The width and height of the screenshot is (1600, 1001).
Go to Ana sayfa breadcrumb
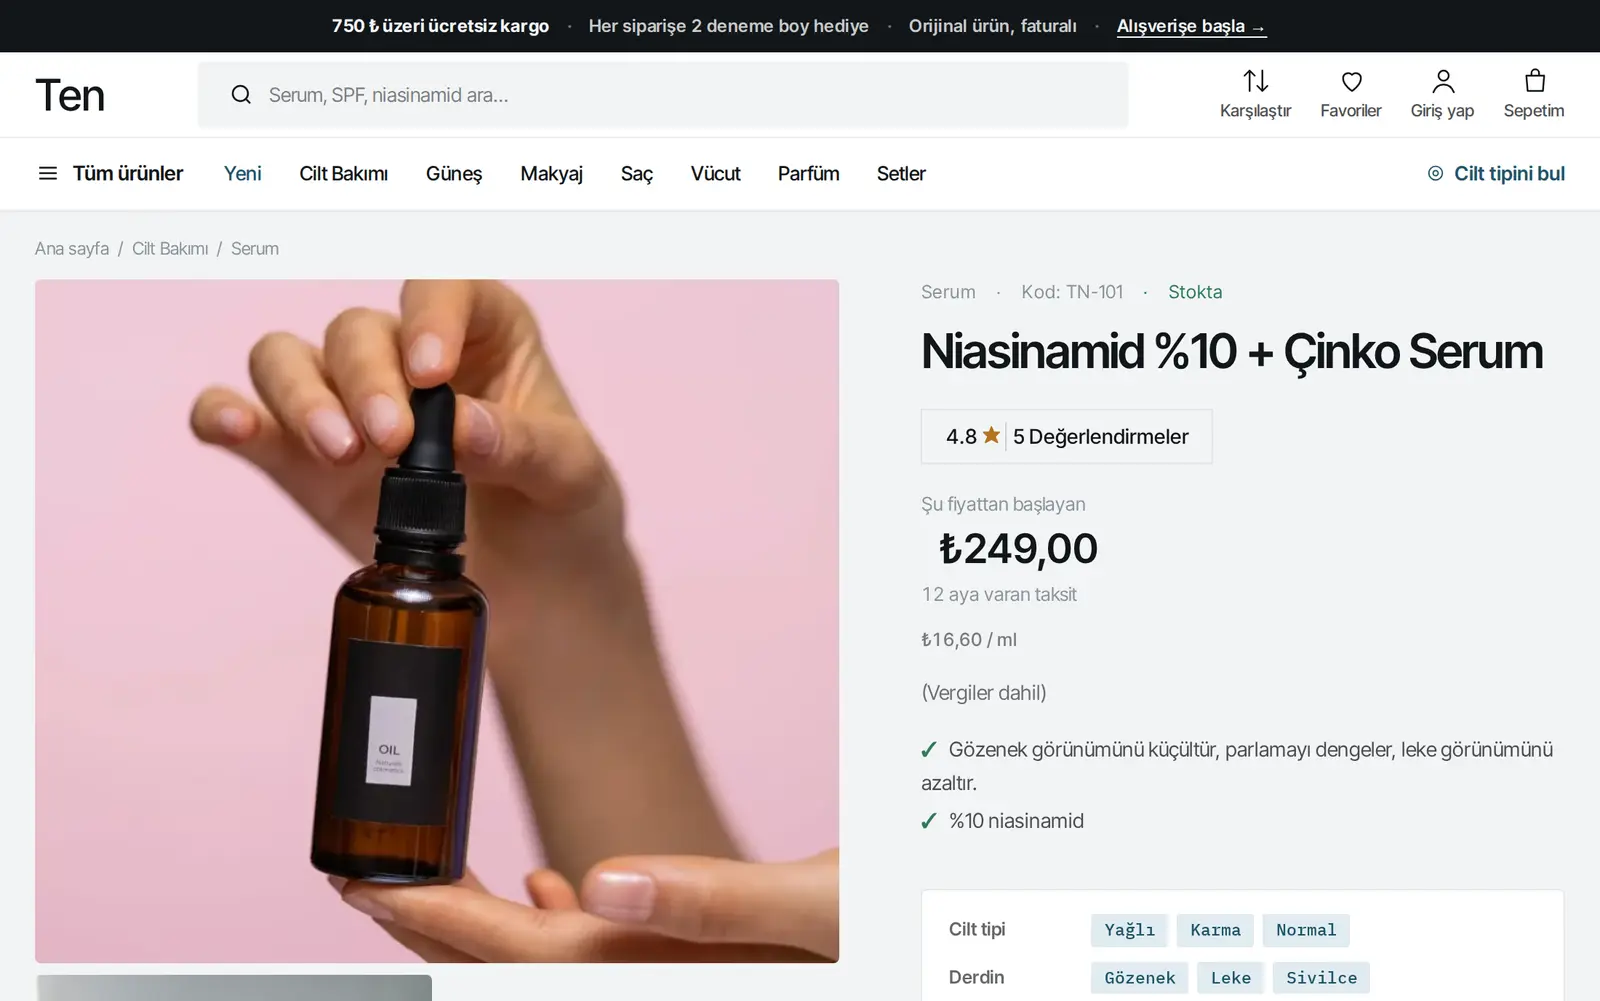tap(72, 248)
